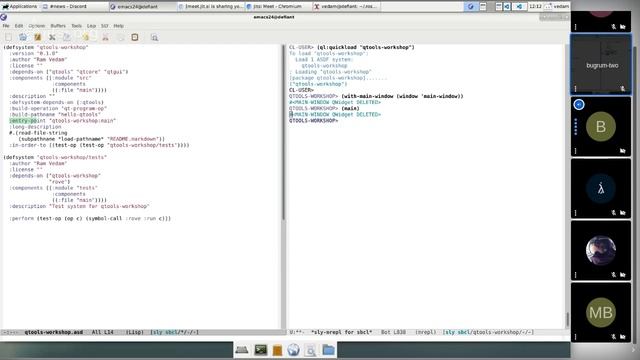Open three-dots menu on the helmet avatar tile
This screenshot has height=360, width=640.
[x=576, y=275]
